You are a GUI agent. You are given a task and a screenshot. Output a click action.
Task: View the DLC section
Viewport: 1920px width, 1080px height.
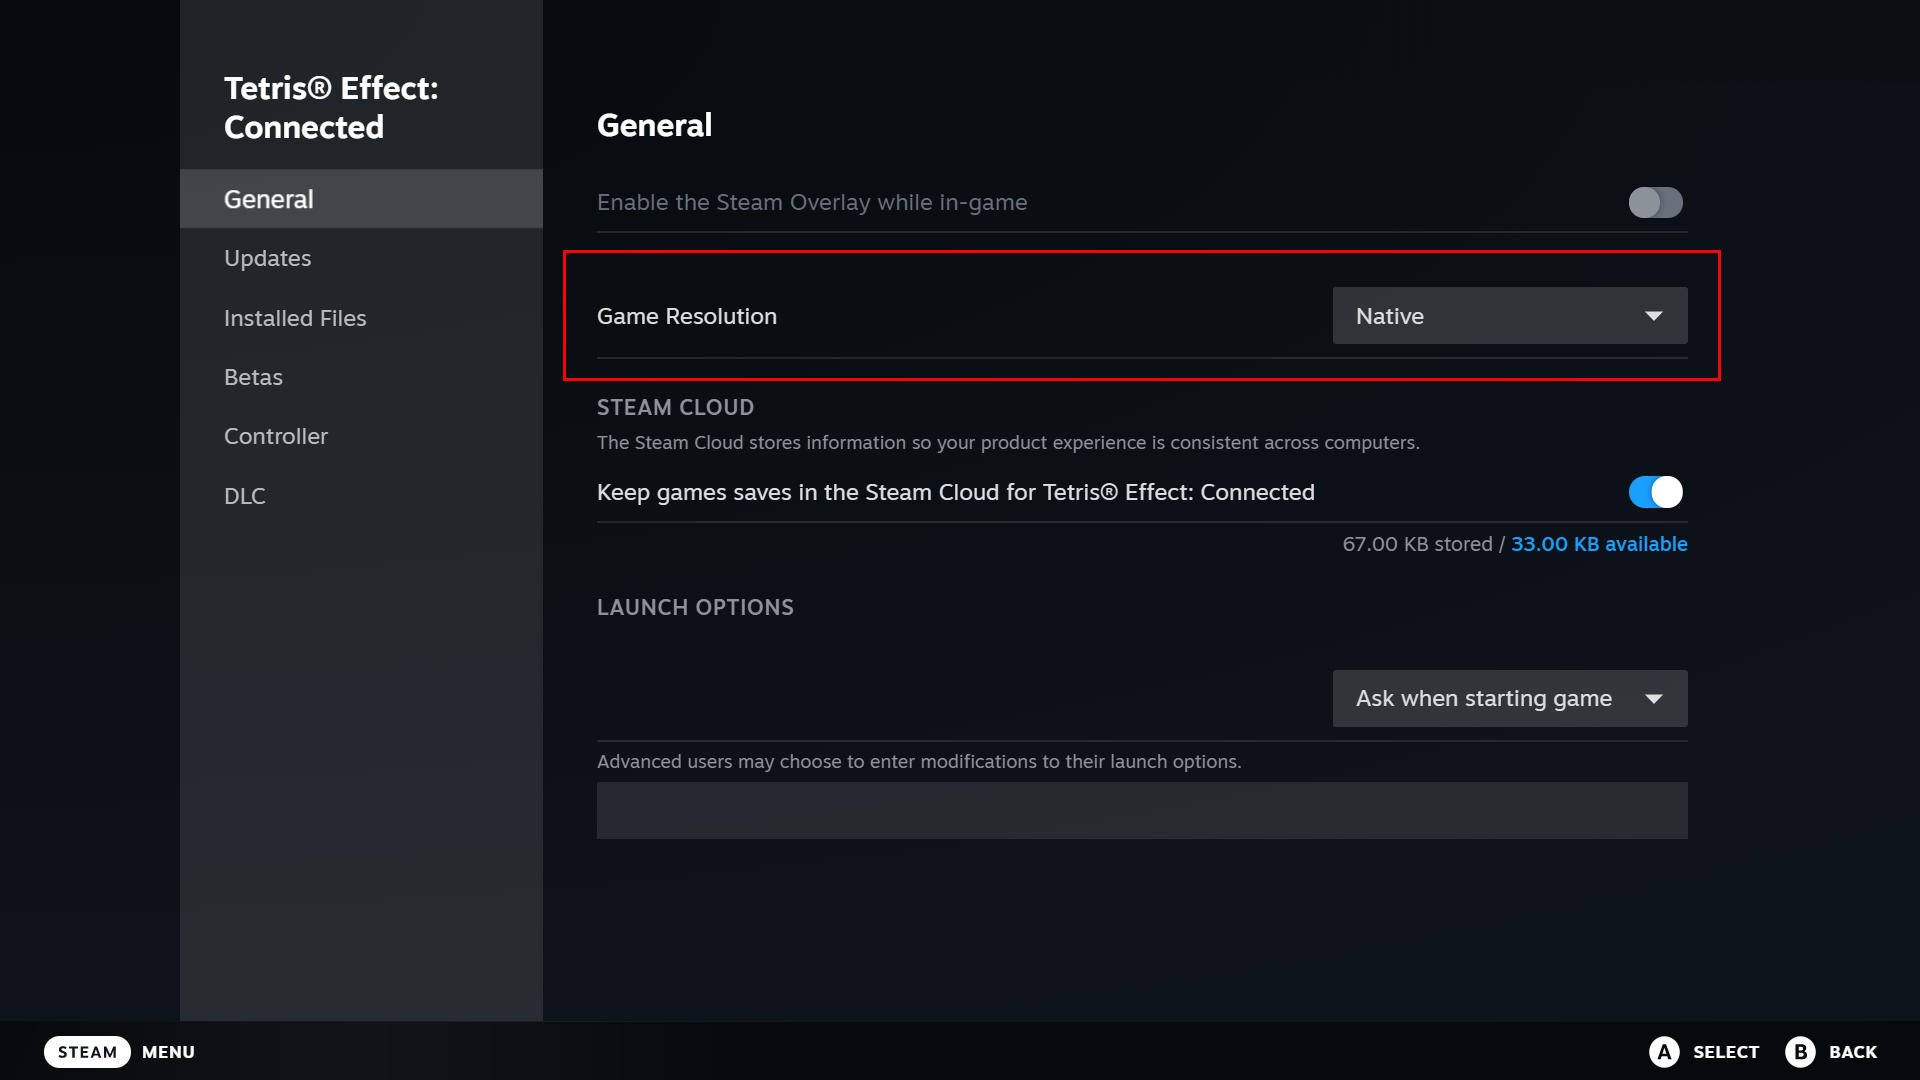[245, 495]
